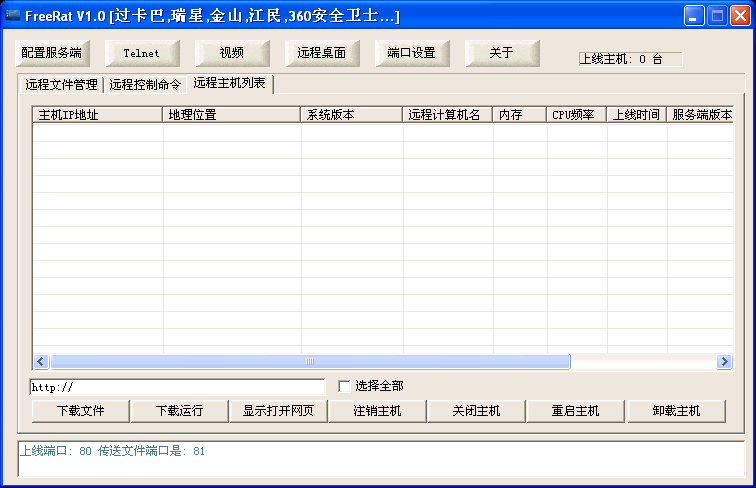
Task: Select the 远程主机列表 tab
Action: pyautogui.click(x=230, y=83)
